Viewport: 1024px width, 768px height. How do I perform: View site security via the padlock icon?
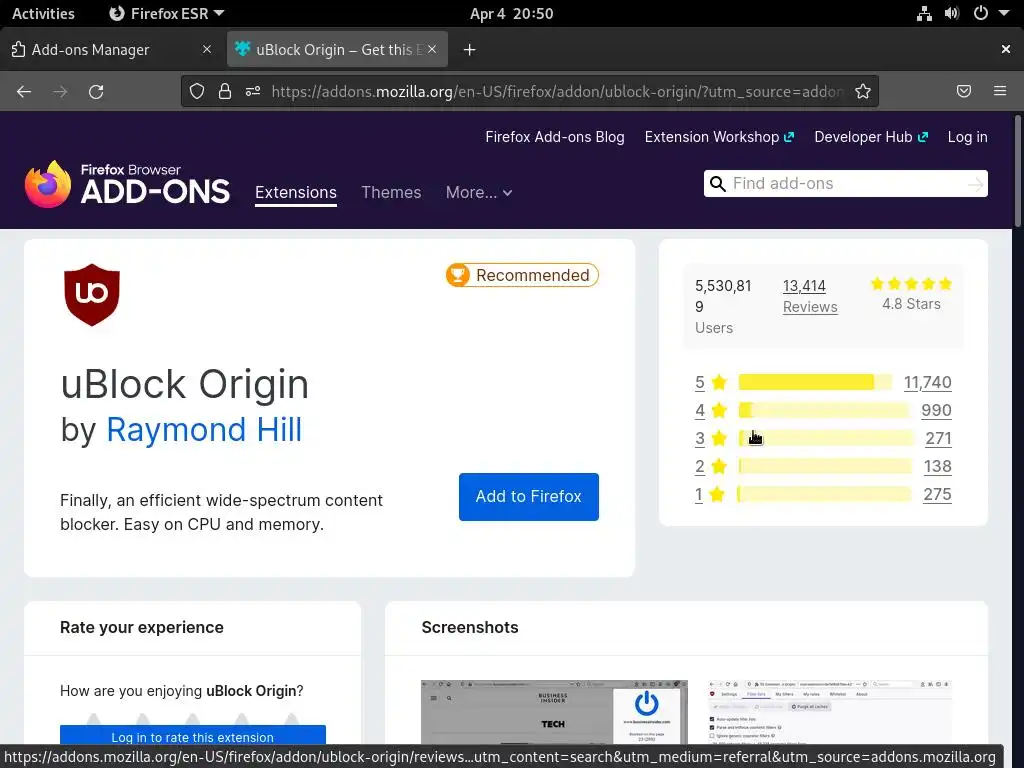click(x=225, y=91)
